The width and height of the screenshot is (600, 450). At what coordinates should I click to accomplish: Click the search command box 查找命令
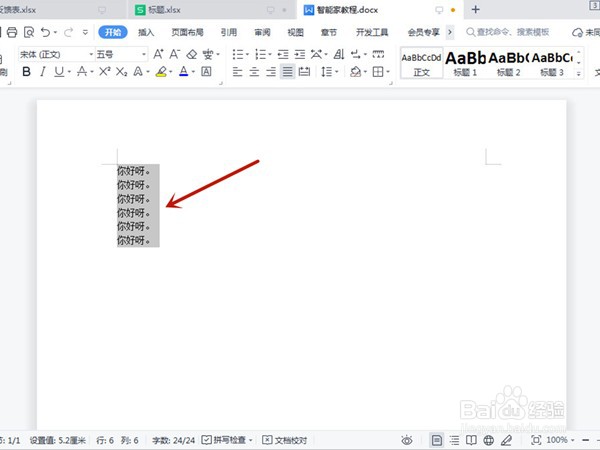[507, 32]
